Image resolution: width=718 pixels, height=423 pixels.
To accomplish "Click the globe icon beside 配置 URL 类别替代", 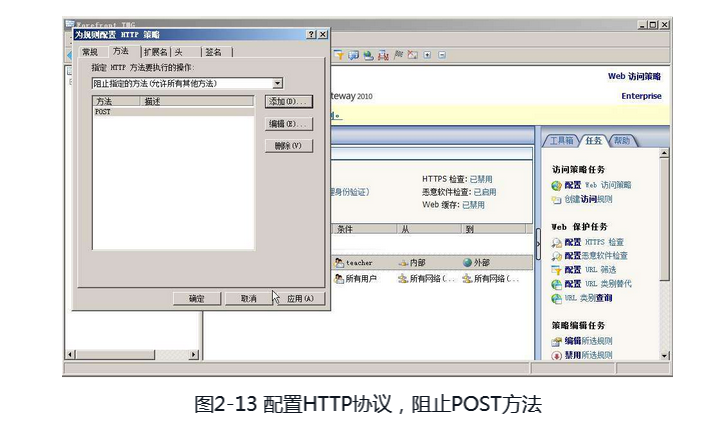I will pyautogui.click(x=556, y=284).
